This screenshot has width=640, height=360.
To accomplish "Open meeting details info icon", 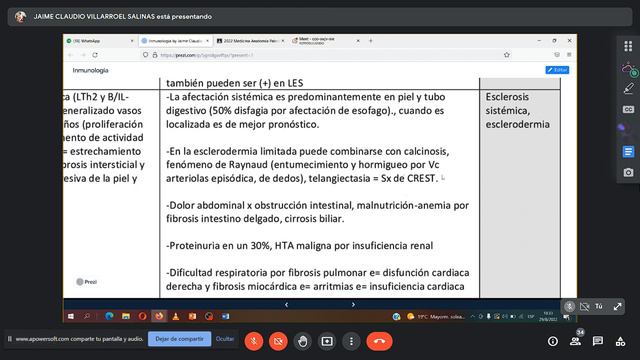I will click(553, 341).
